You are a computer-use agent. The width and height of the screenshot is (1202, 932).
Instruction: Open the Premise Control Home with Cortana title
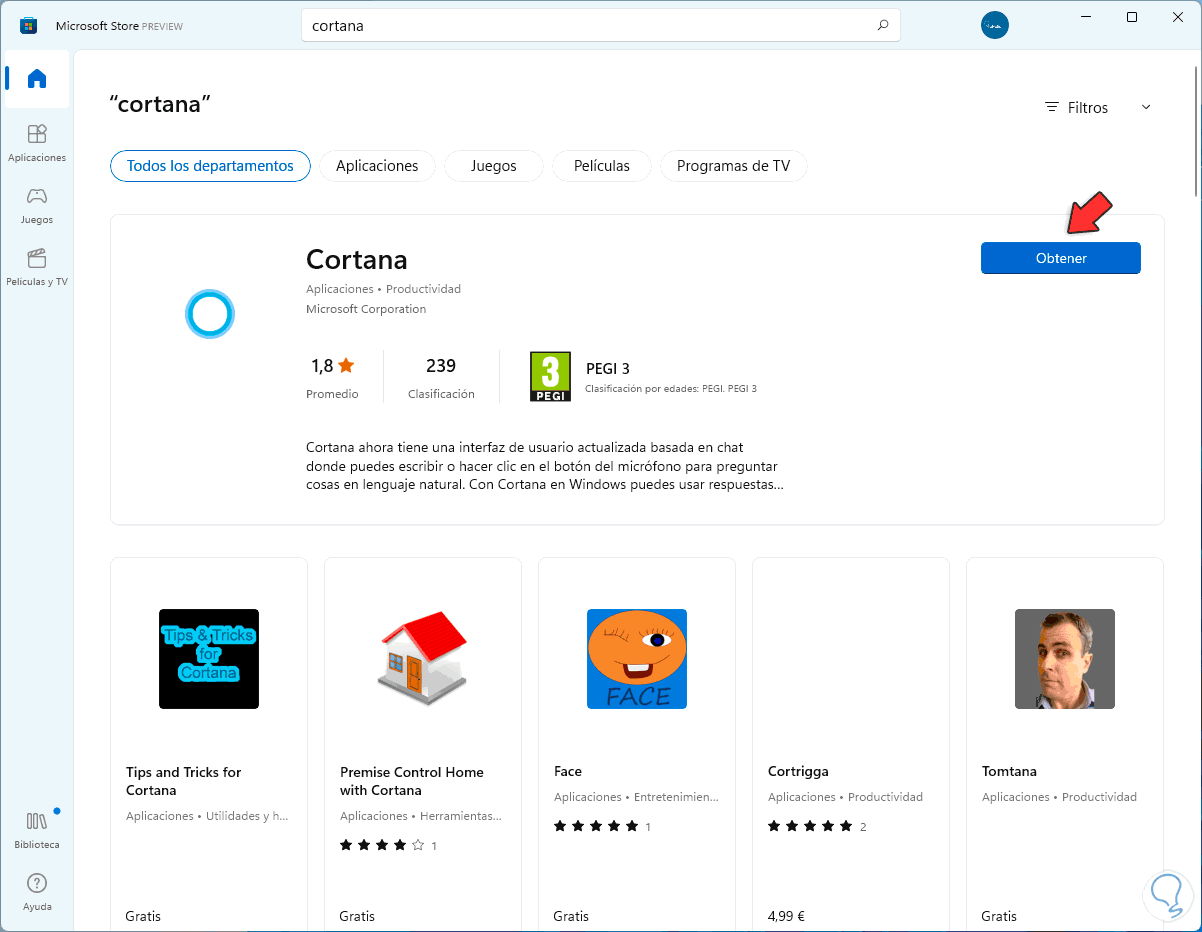point(412,781)
